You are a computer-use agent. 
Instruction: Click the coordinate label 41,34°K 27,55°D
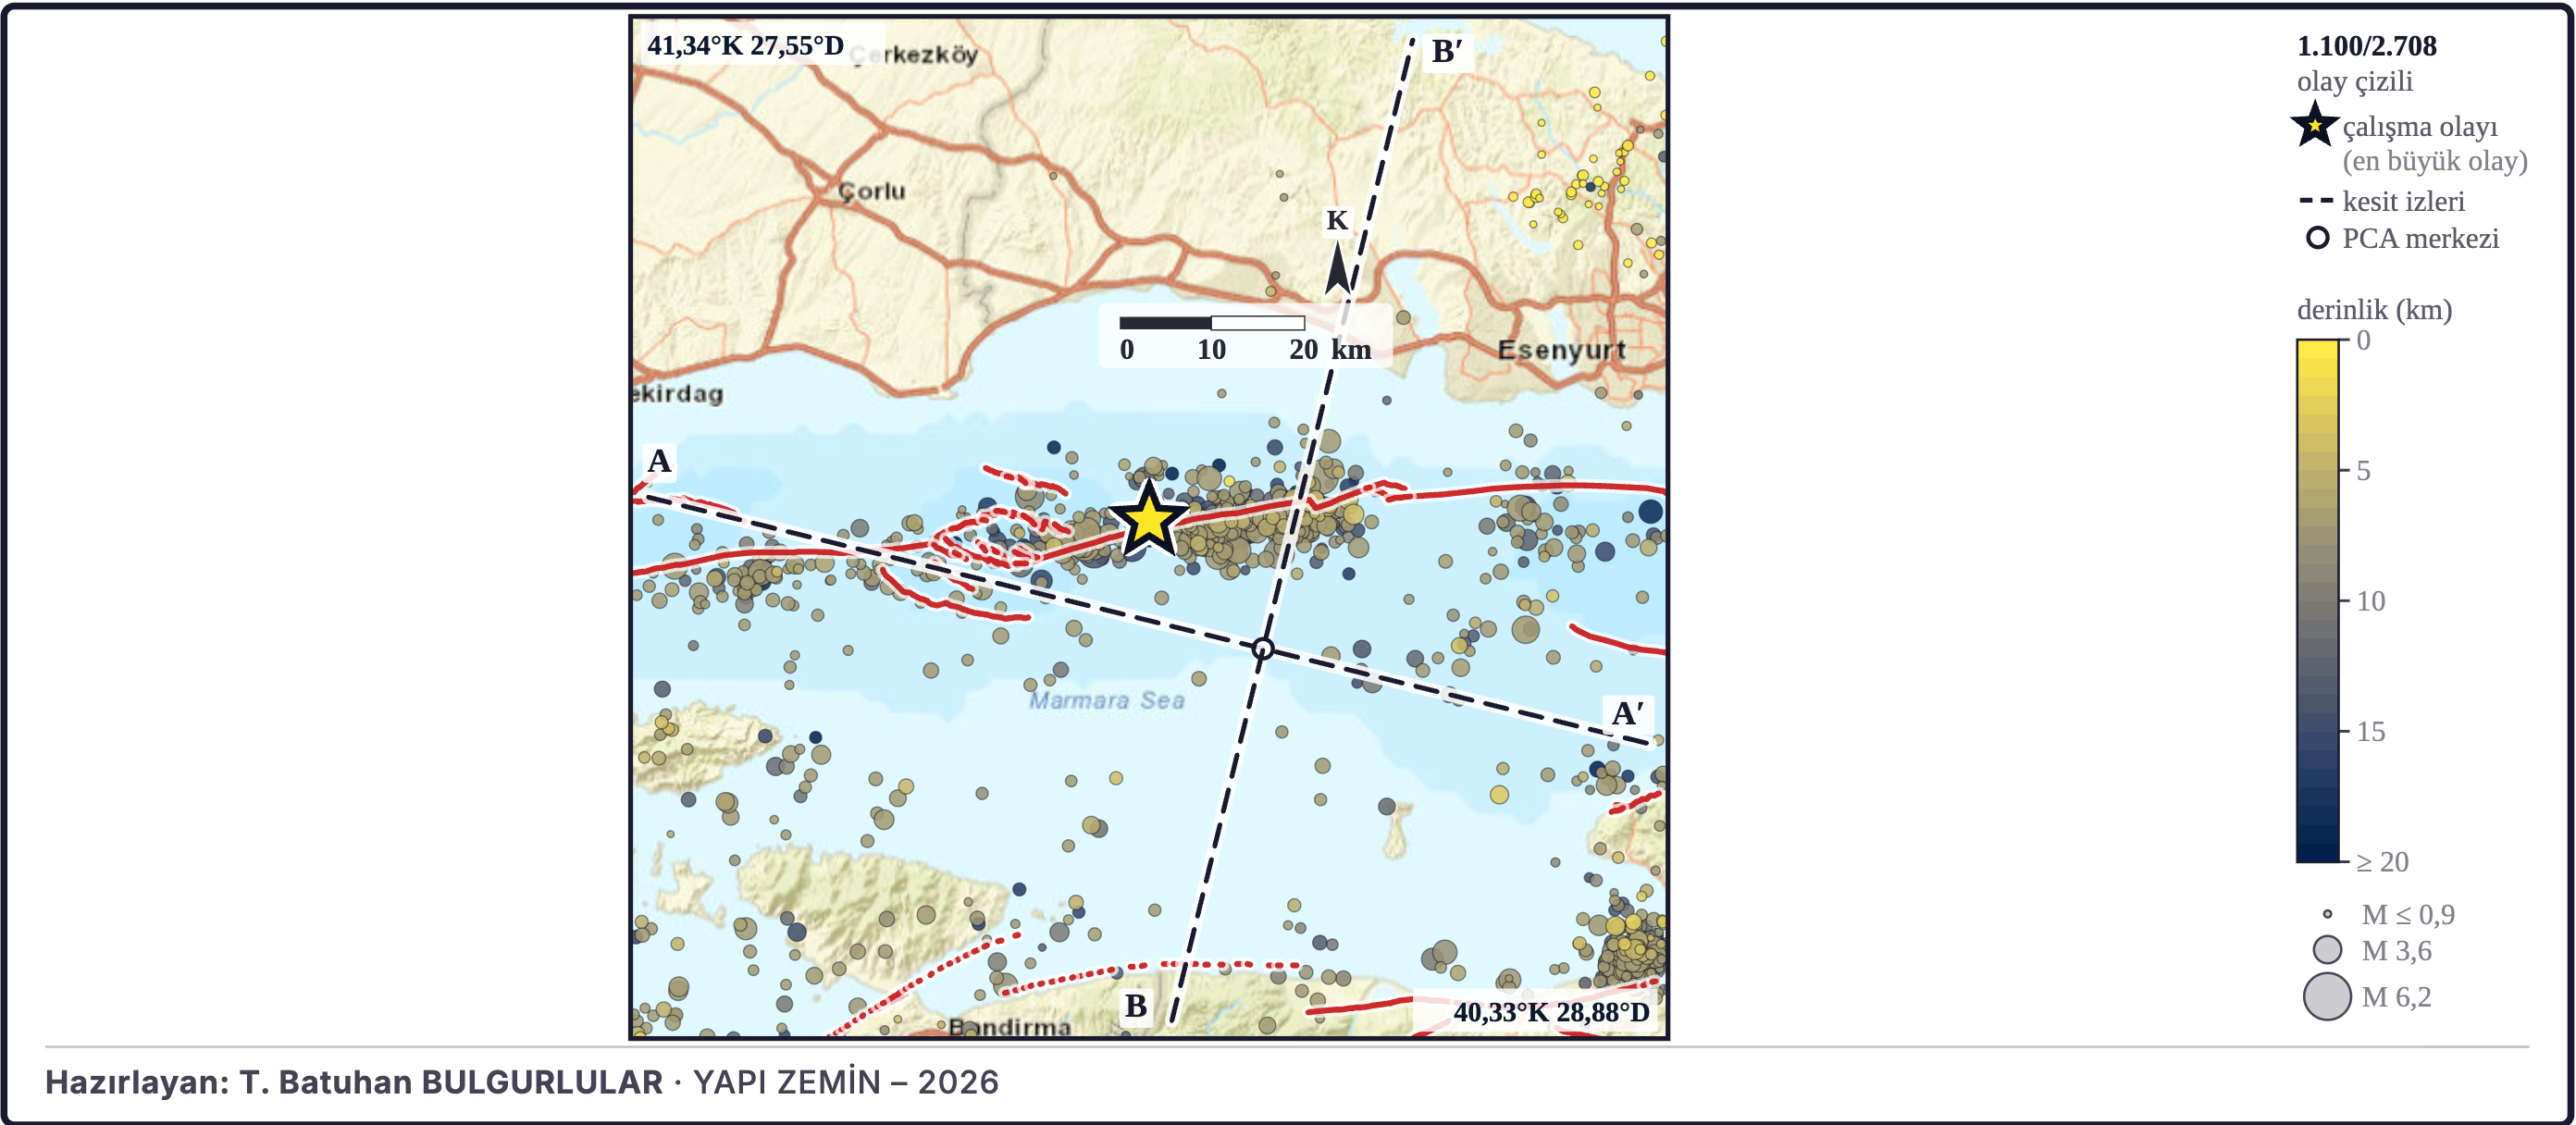pos(745,46)
